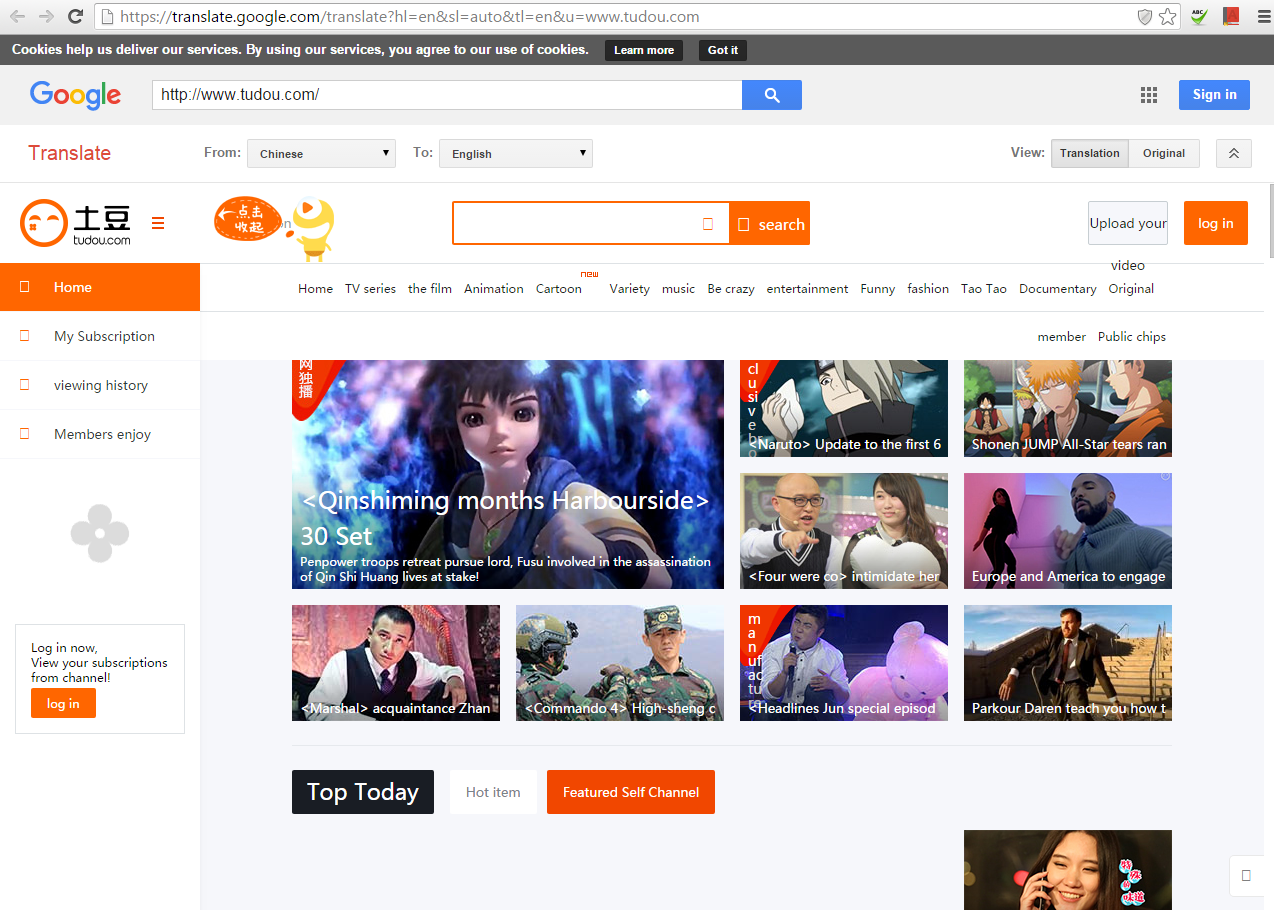Screen dimensions: 1274x910
Task: Open My Subscription in the sidebar
Action: click(x=104, y=336)
